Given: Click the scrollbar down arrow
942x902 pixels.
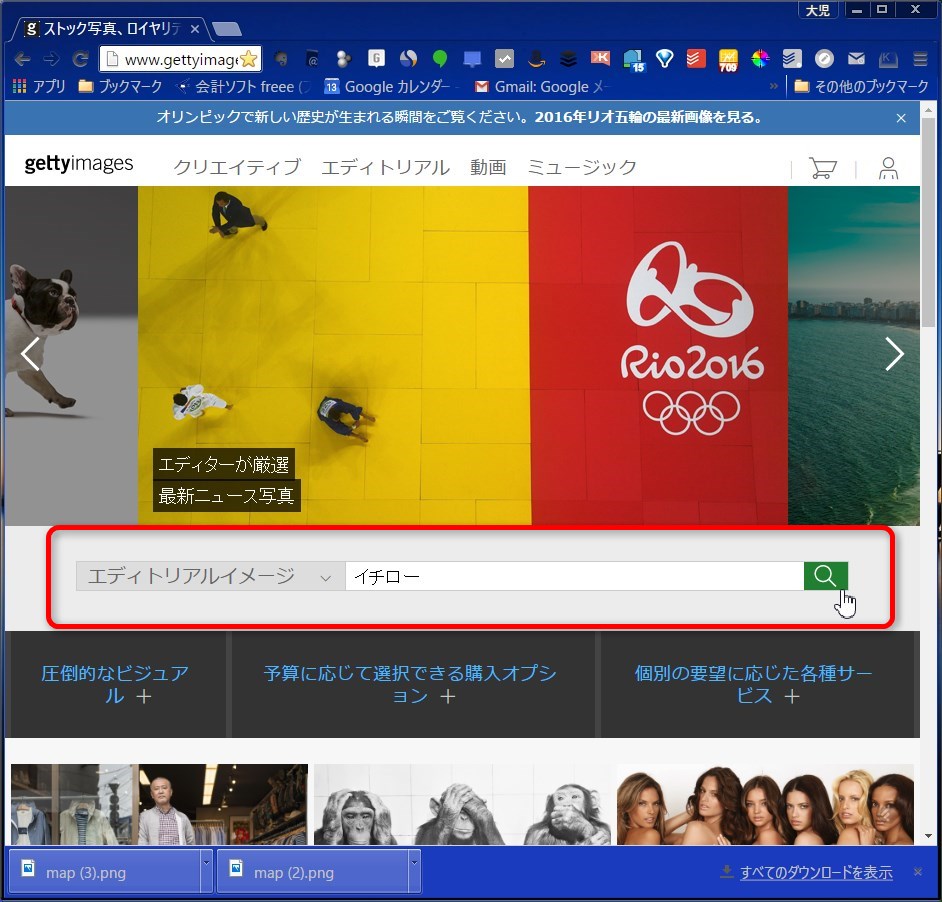Looking at the screenshot, I should pyautogui.click(x=929, y=836).
